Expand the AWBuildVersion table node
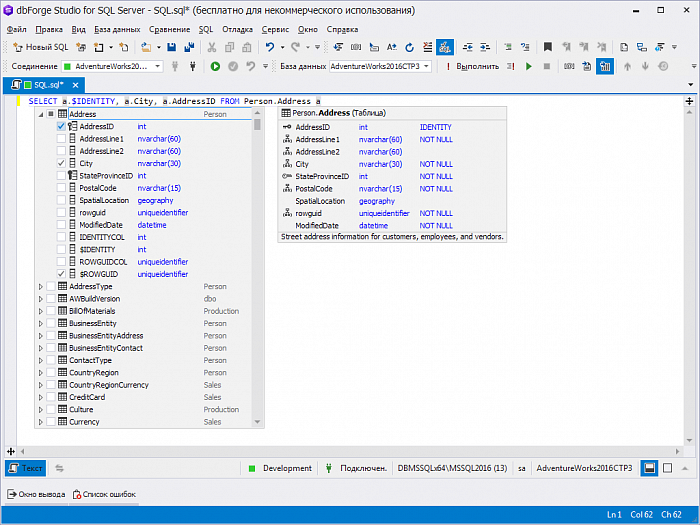 pyautogui.click(x=41, y=299)
